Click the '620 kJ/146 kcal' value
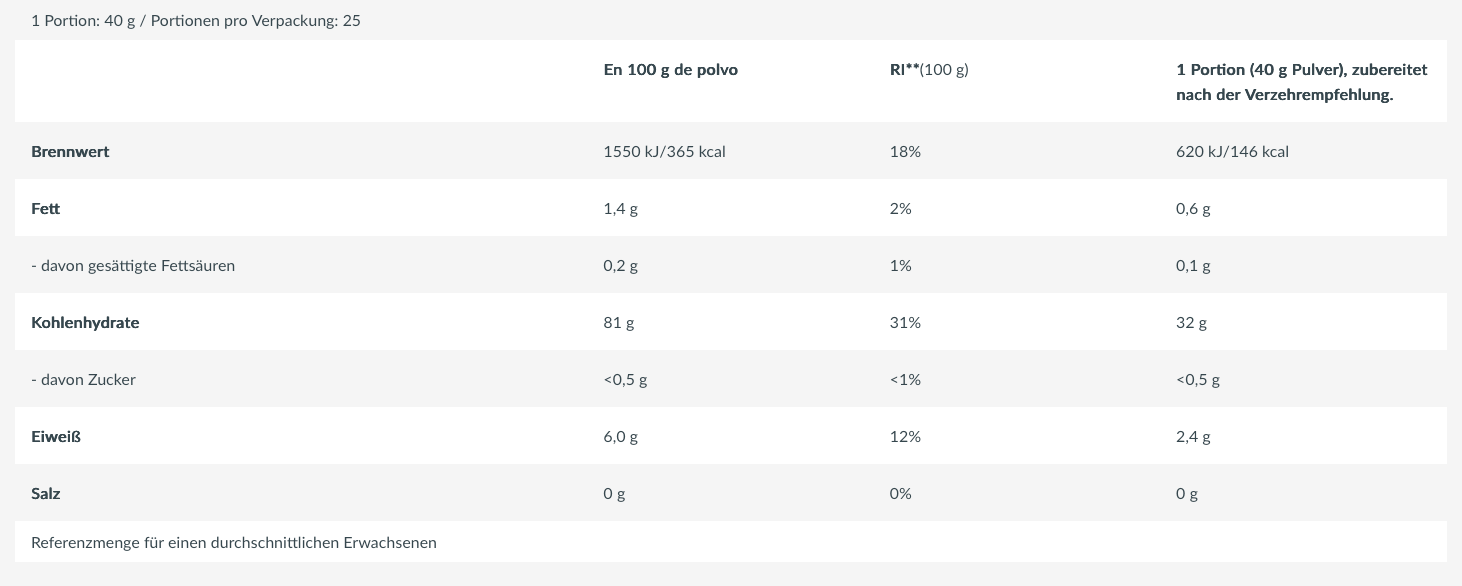Viewport: 1462px width, 586px height. click(x=1232, y=152)
